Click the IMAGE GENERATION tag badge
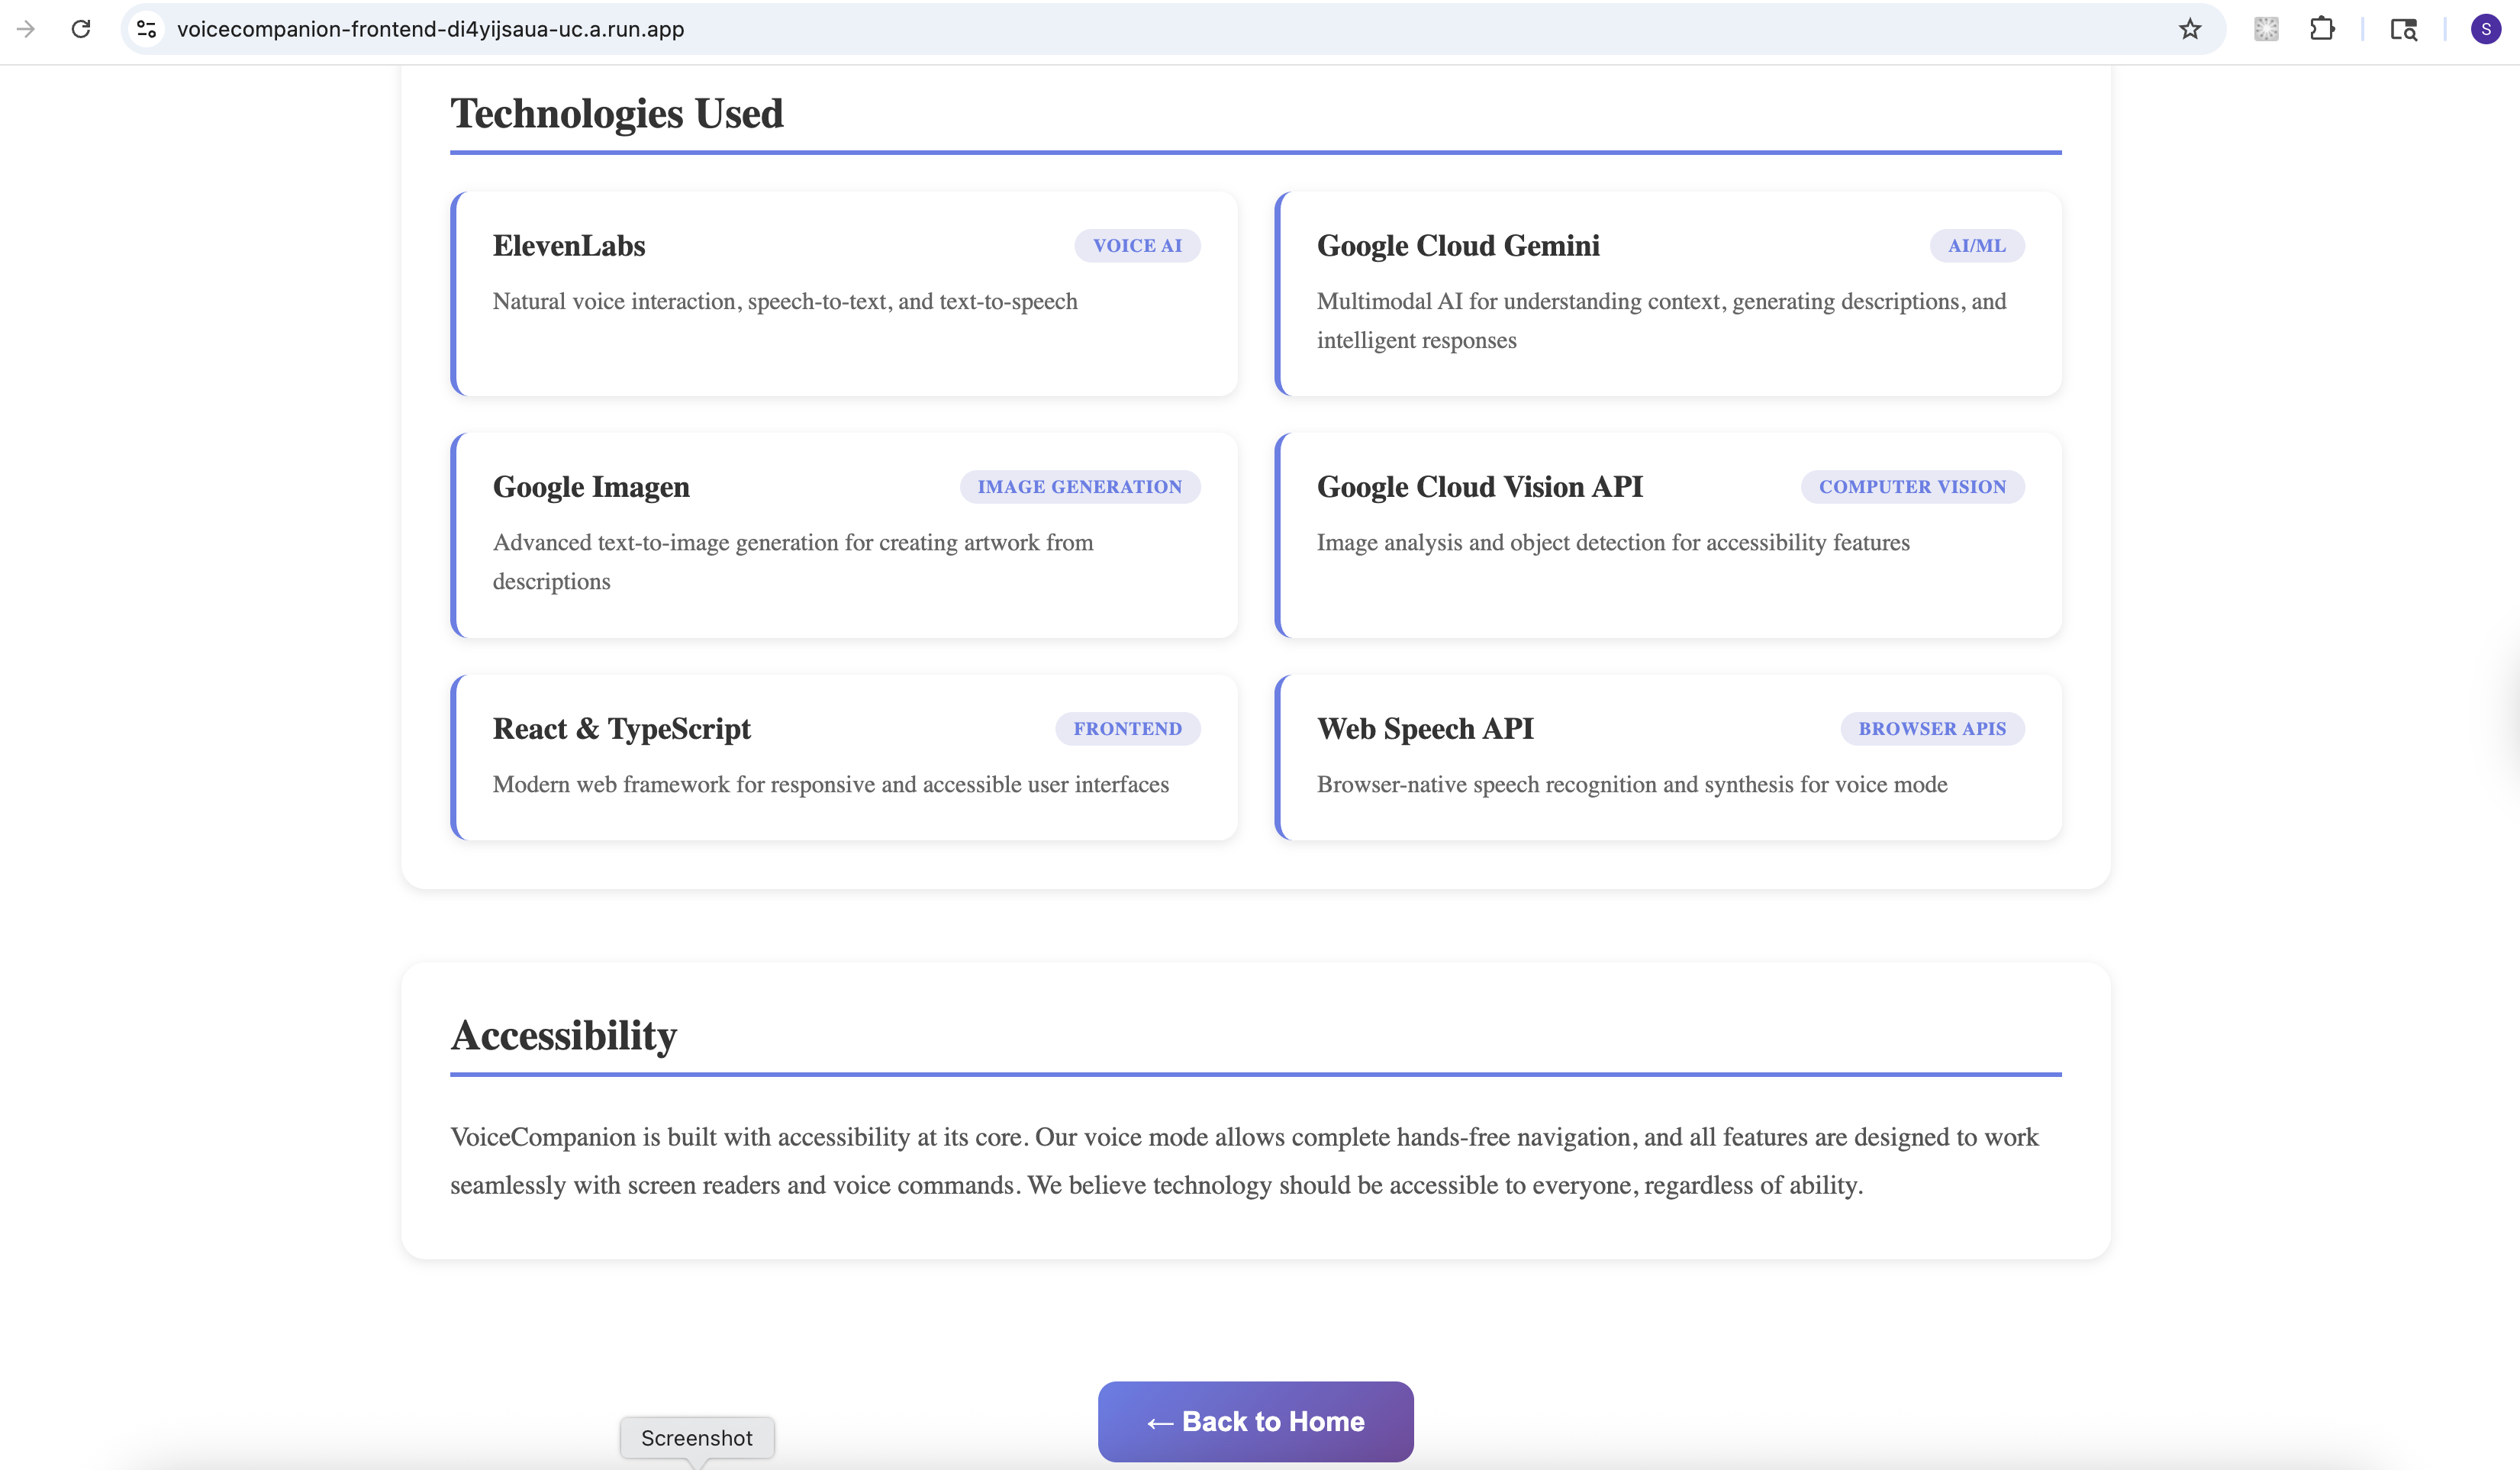2520x1470 pixels. pos(1079,487)
